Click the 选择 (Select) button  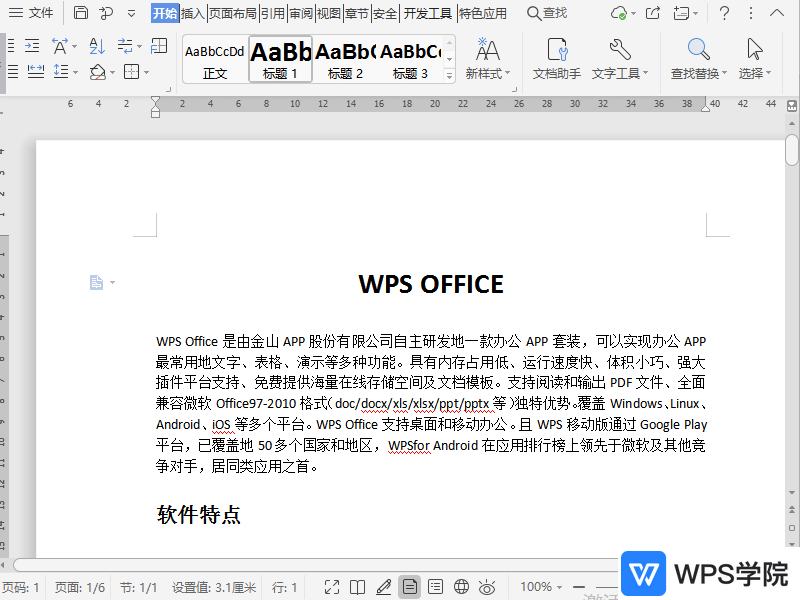(x=752, y=62)
